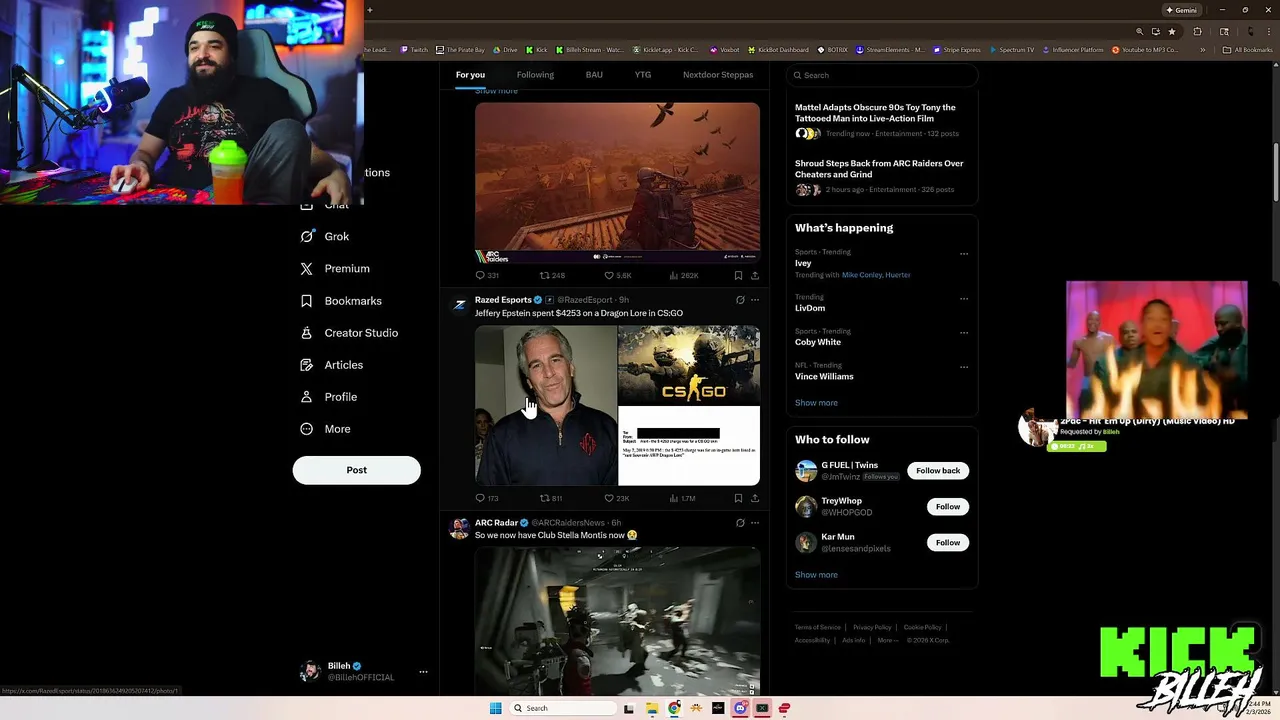Like the ARC Raiders video post
The height and width of the screenshot is (720, 1280).
(618, 275)
